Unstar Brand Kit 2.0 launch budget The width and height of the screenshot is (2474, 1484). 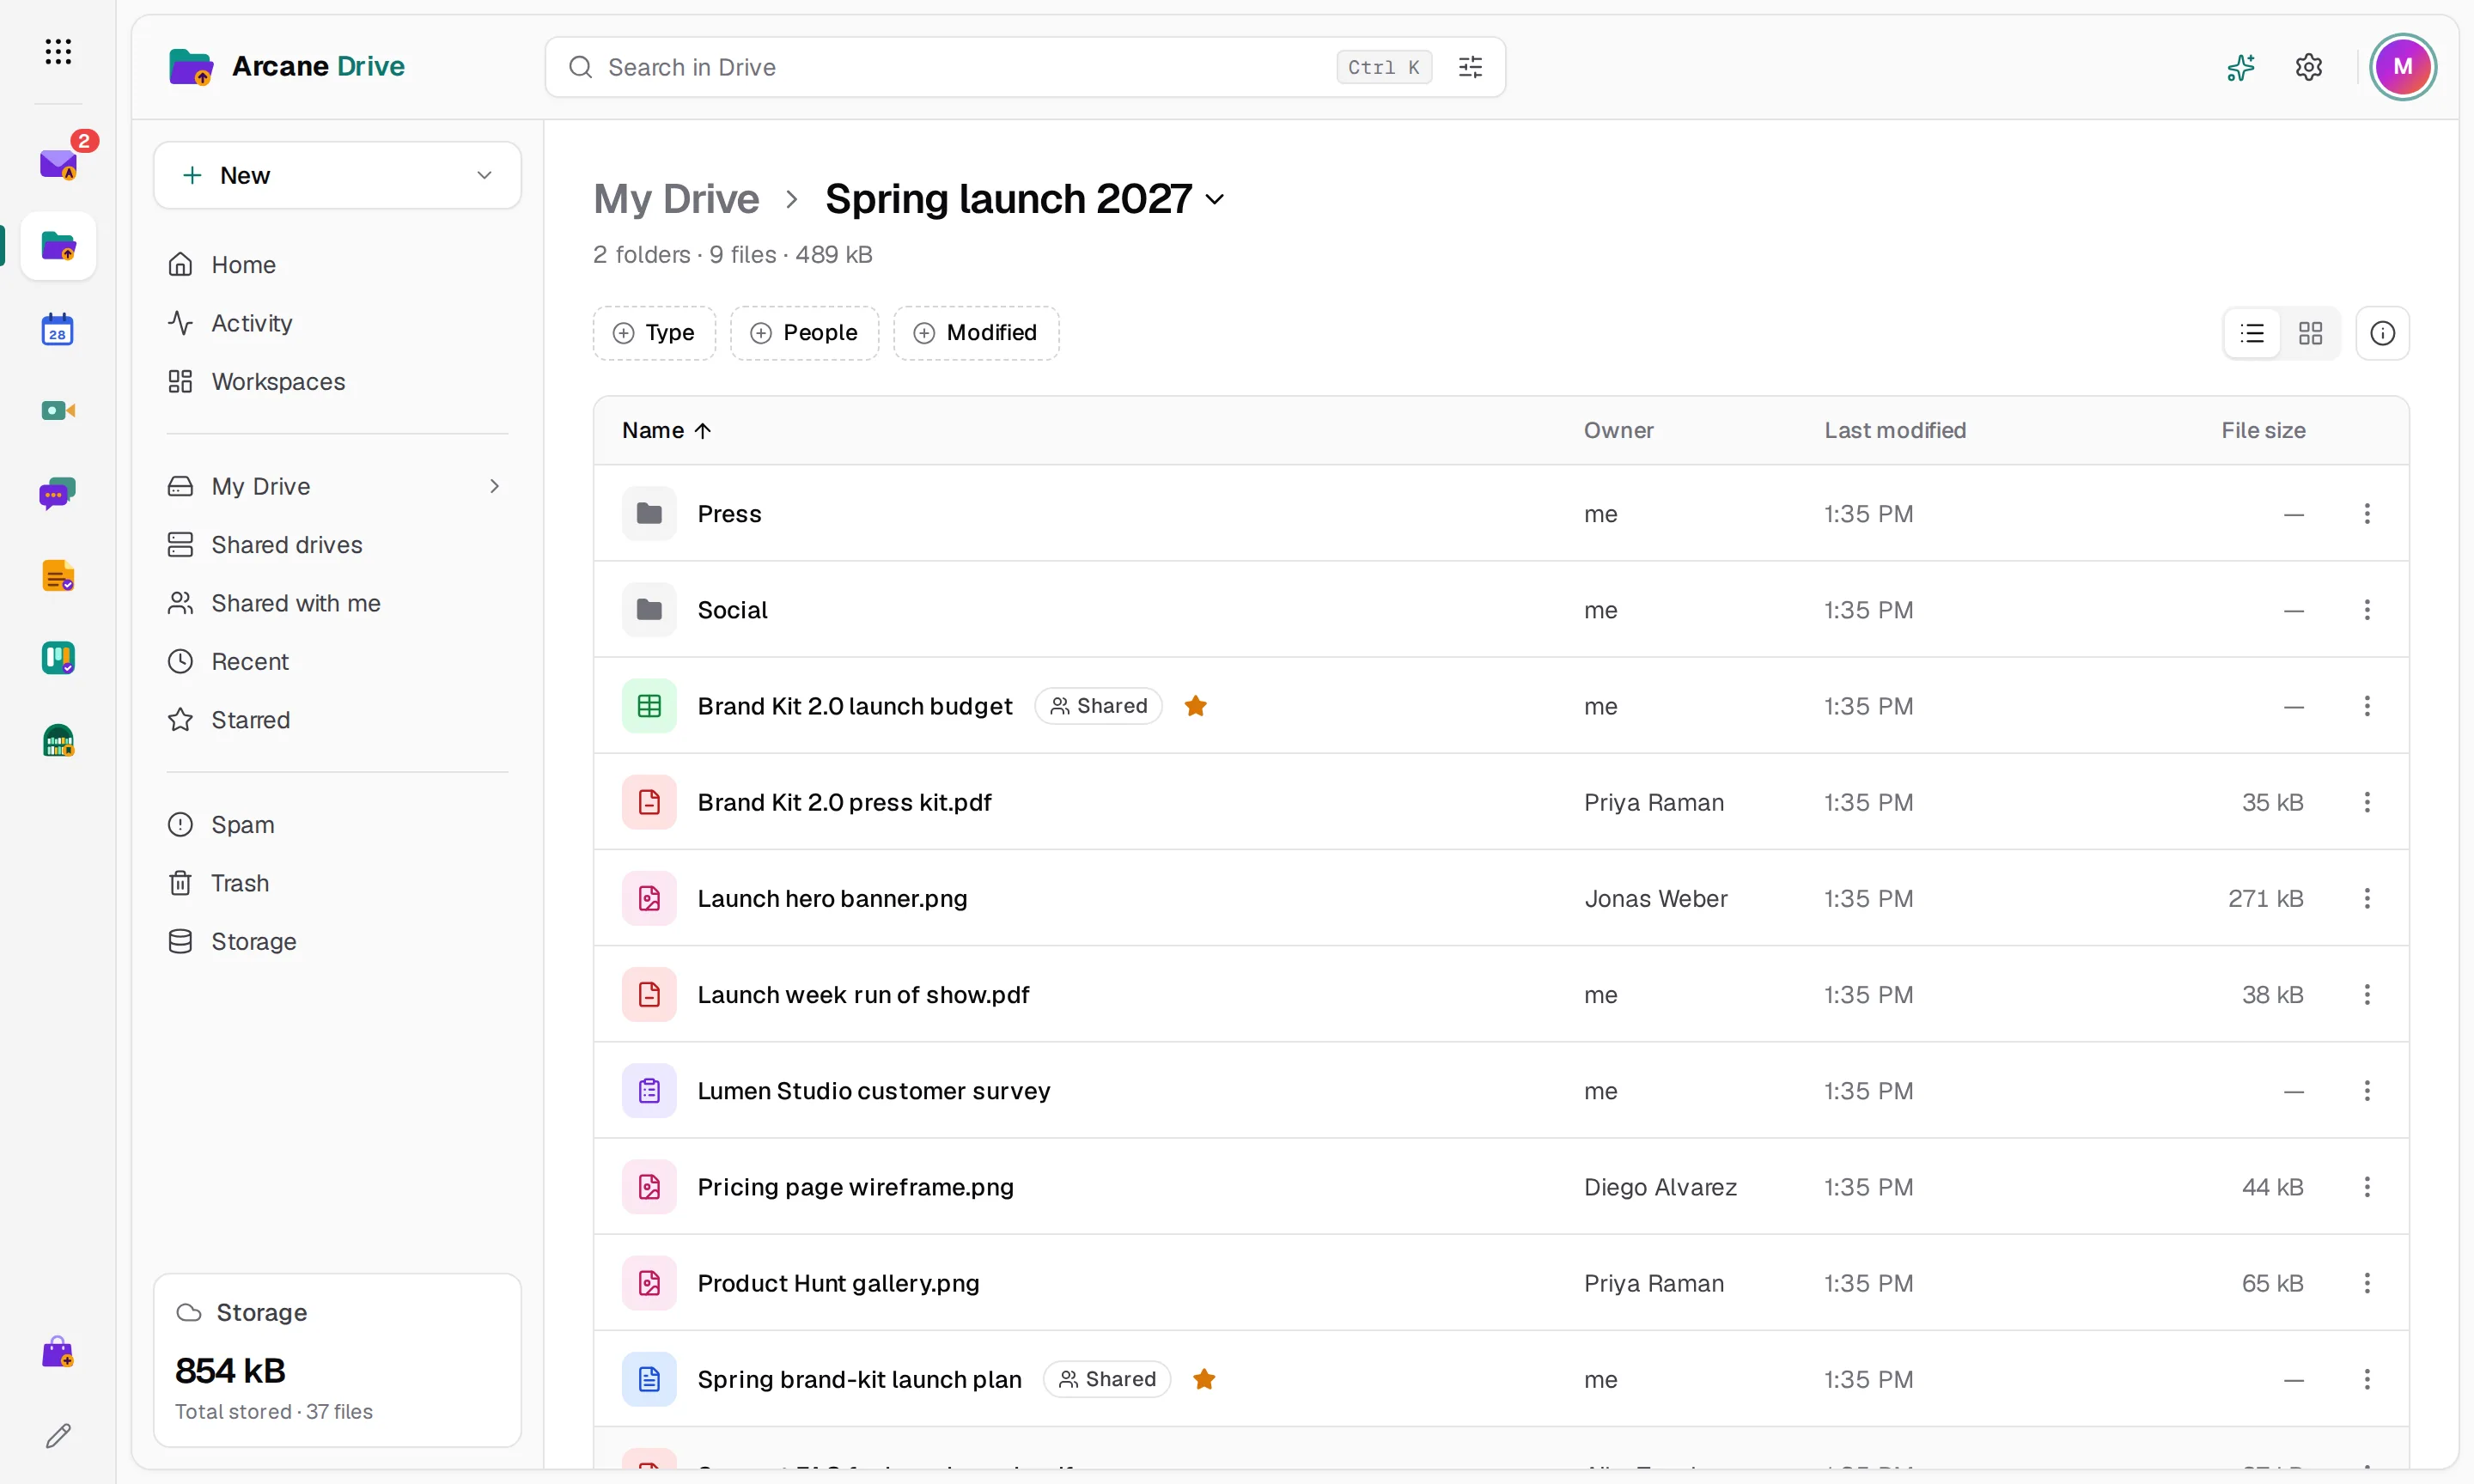pyautogui.click(x=1195, y=706)
